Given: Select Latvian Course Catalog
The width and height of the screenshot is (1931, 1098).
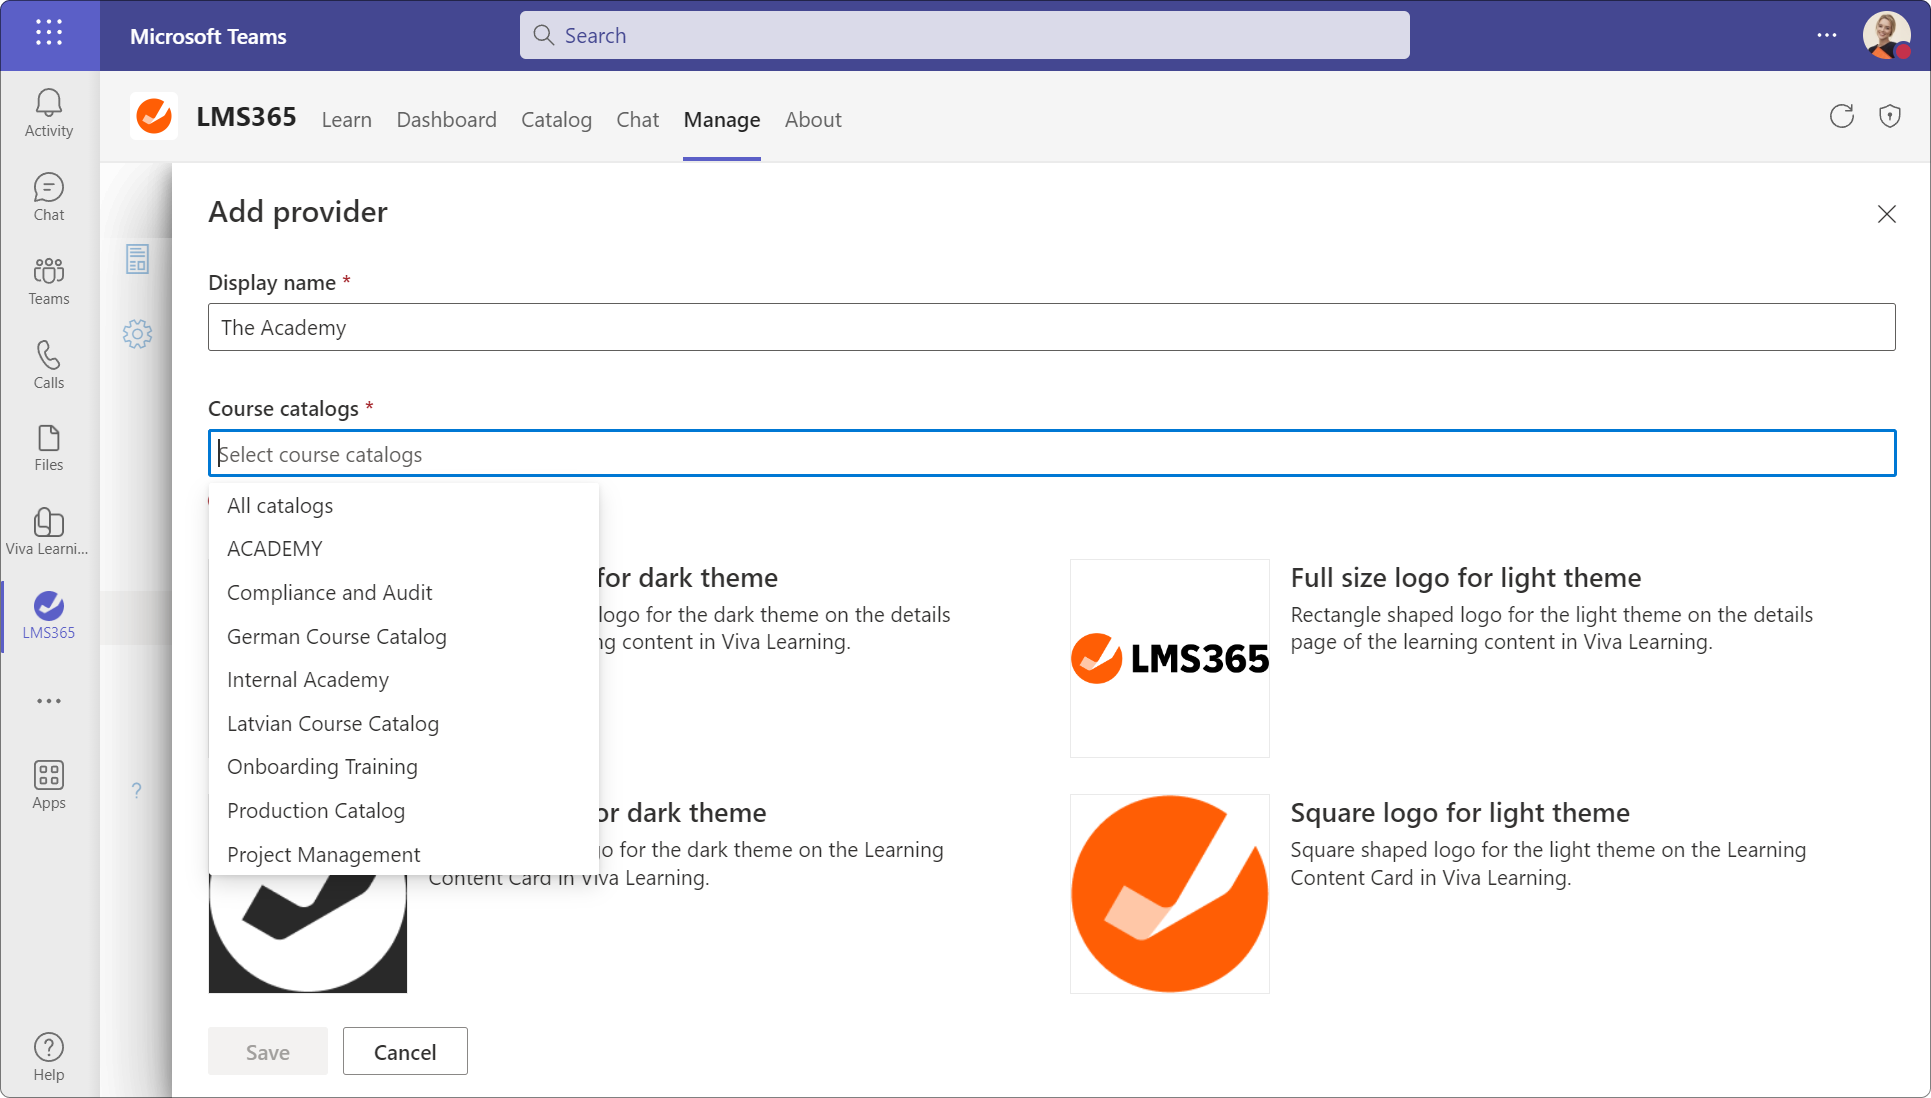Looking at the screenshot, I should click(404, 724).
